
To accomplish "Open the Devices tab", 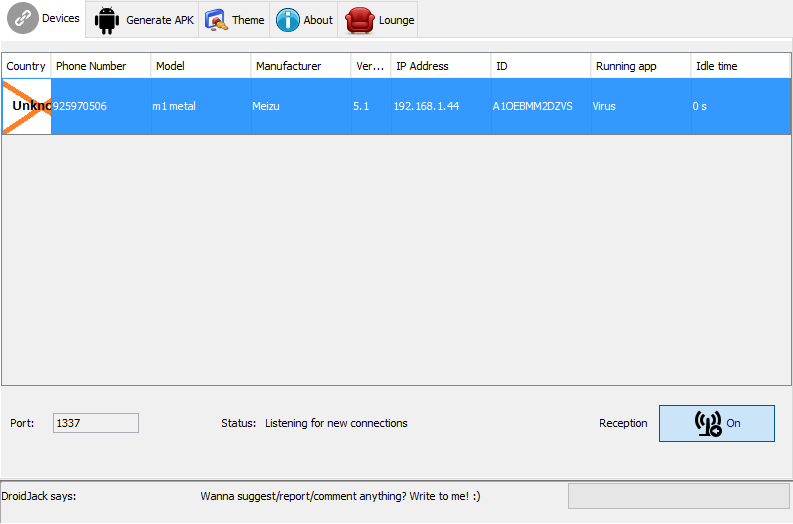I will [x=43, y=19].
